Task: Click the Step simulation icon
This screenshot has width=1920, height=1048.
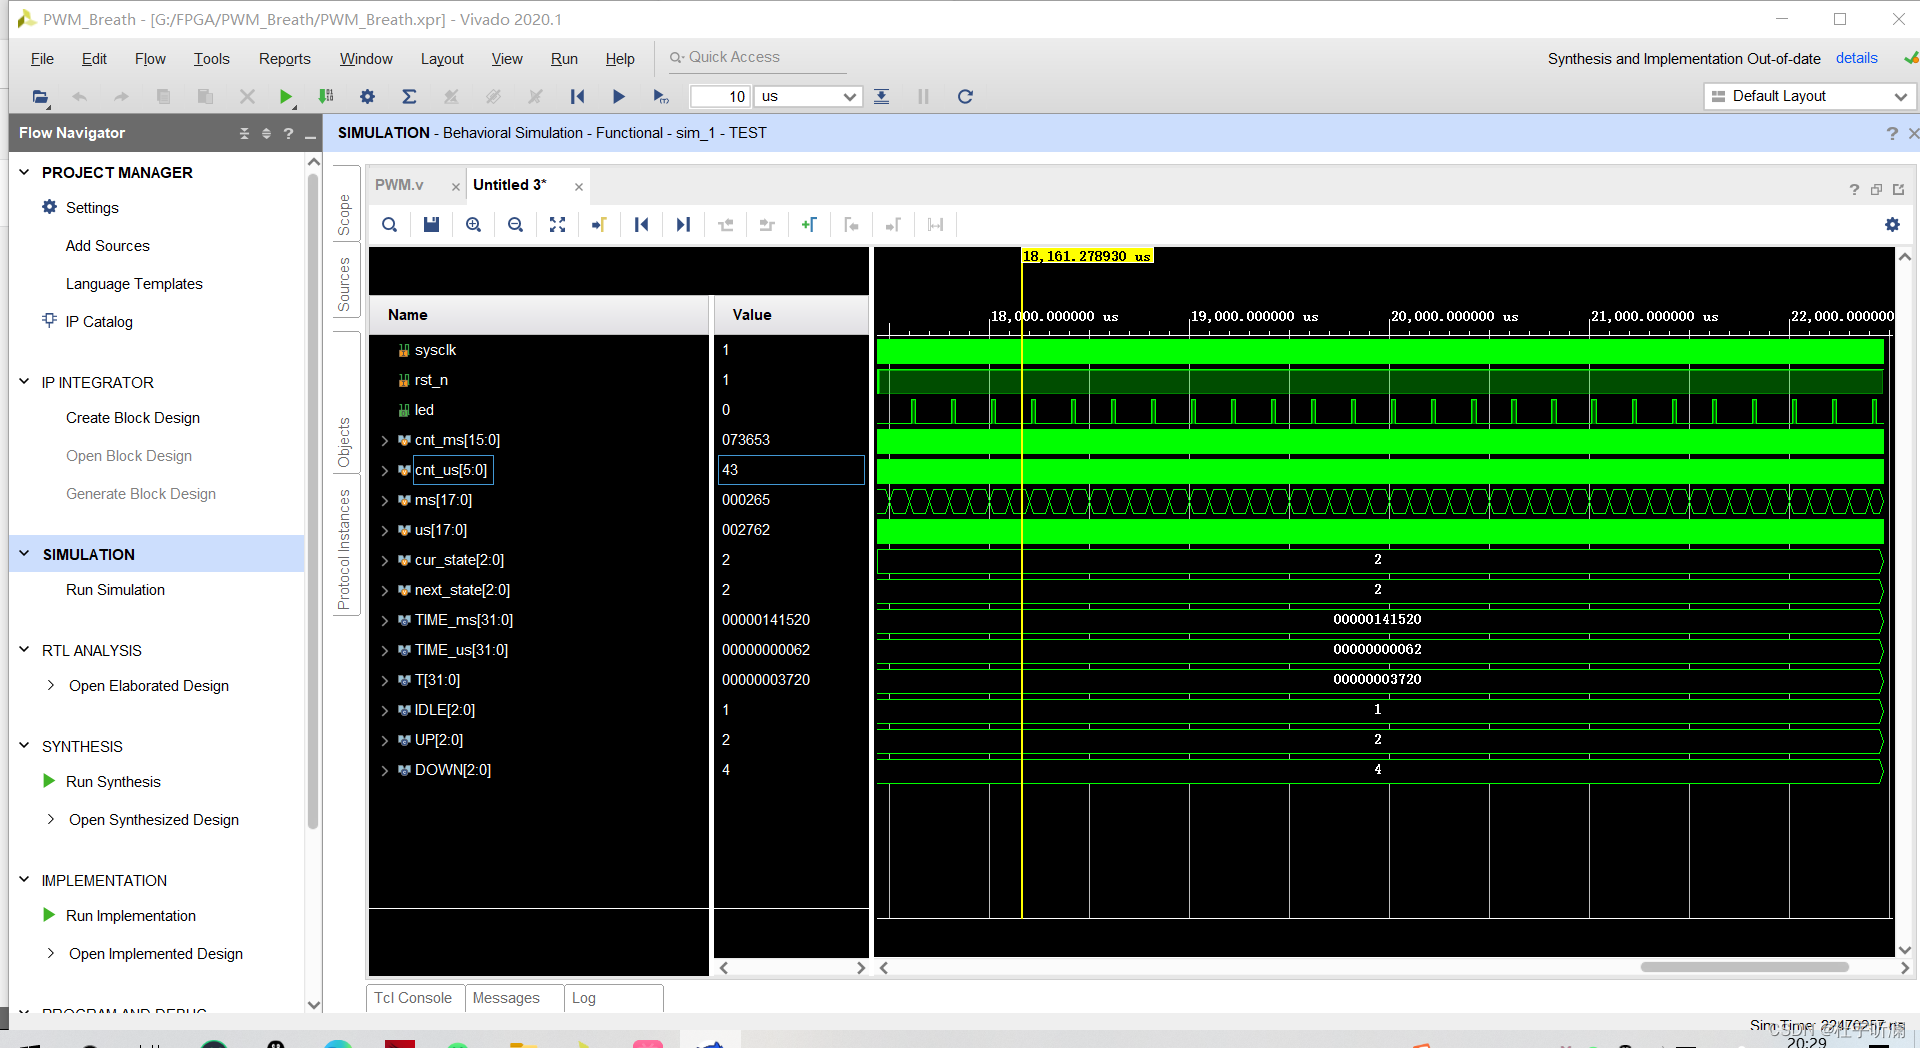Action: [x=881, y=97]
